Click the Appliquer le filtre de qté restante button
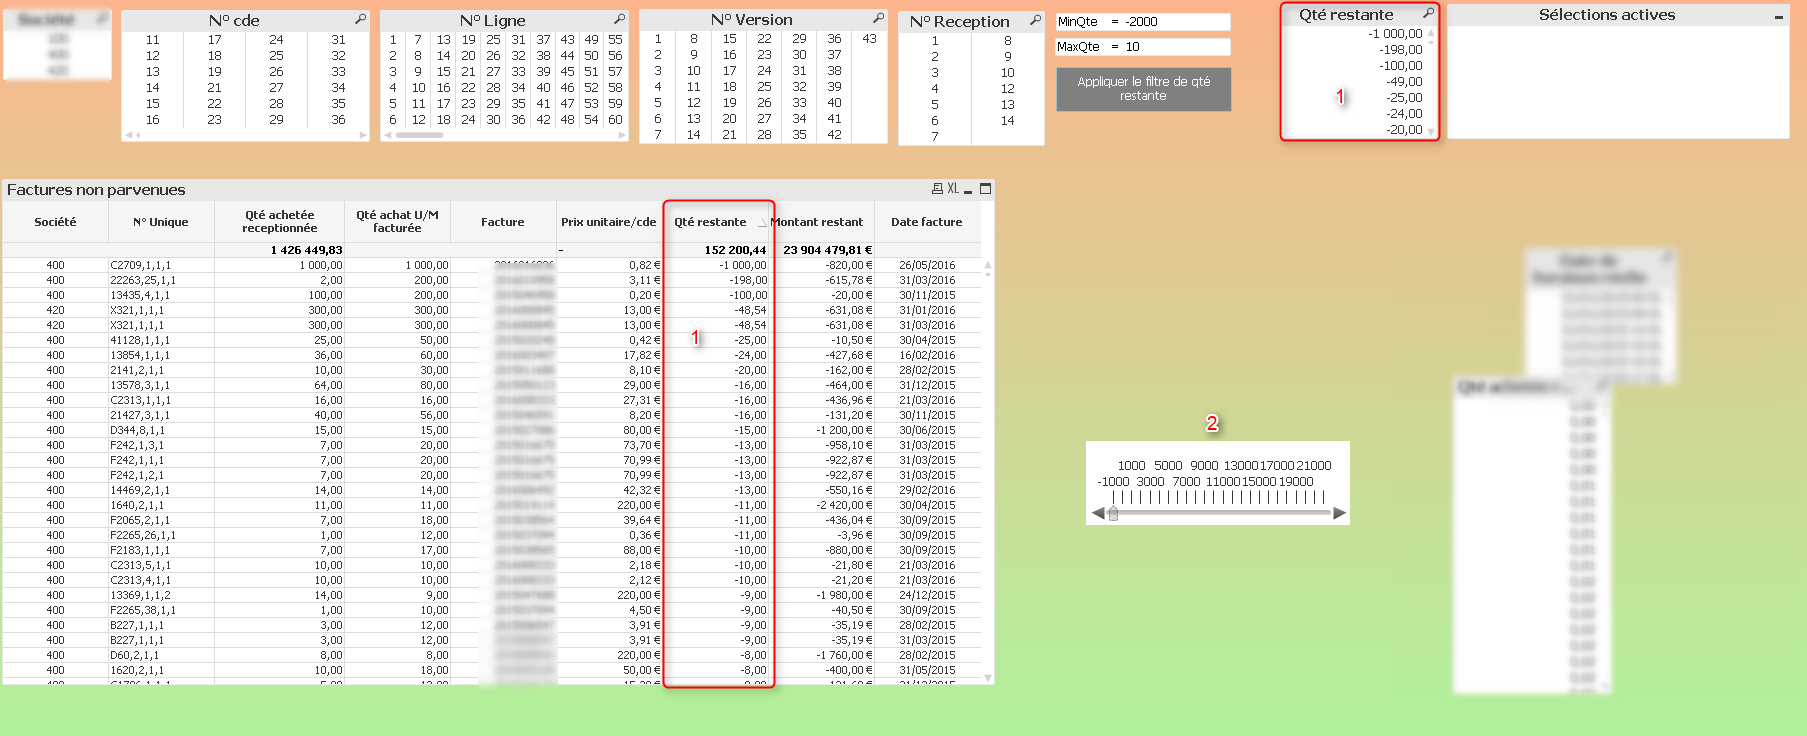1807x736 pixels. tap(1143, 89)
